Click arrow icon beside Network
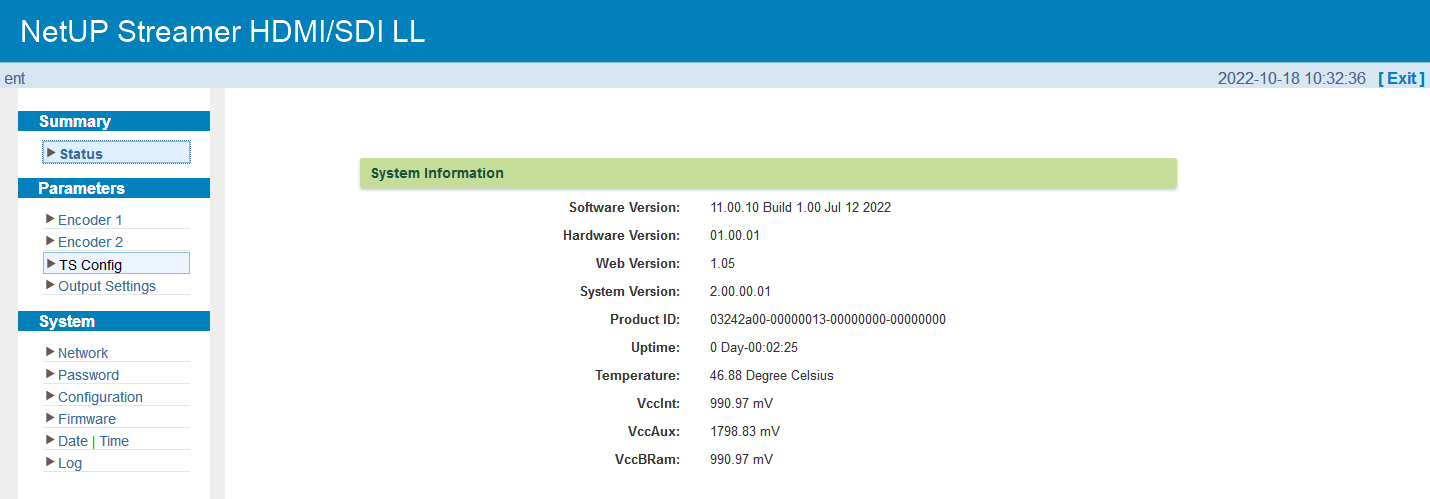Viewport: 1430px width, 499px height. click(x=50, y=352)
